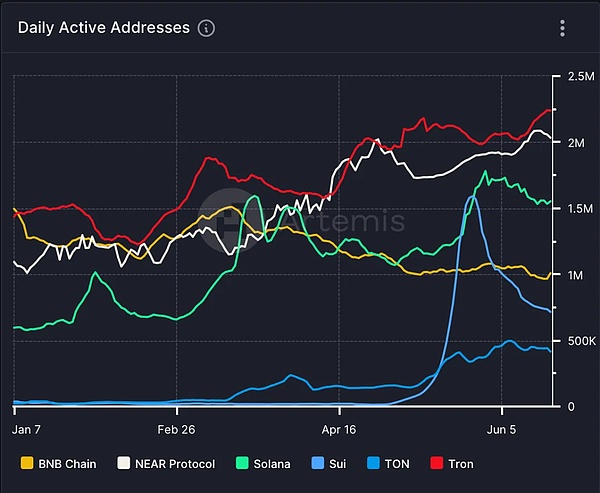Click the red Tron color swatch
The image size is (600, 493).
click(x=435, y=464)
